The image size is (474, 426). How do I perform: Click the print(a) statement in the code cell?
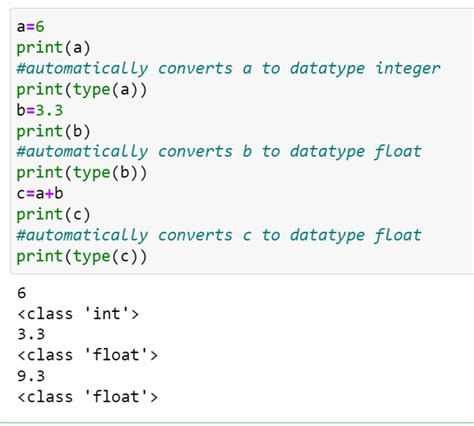point(53,48)
